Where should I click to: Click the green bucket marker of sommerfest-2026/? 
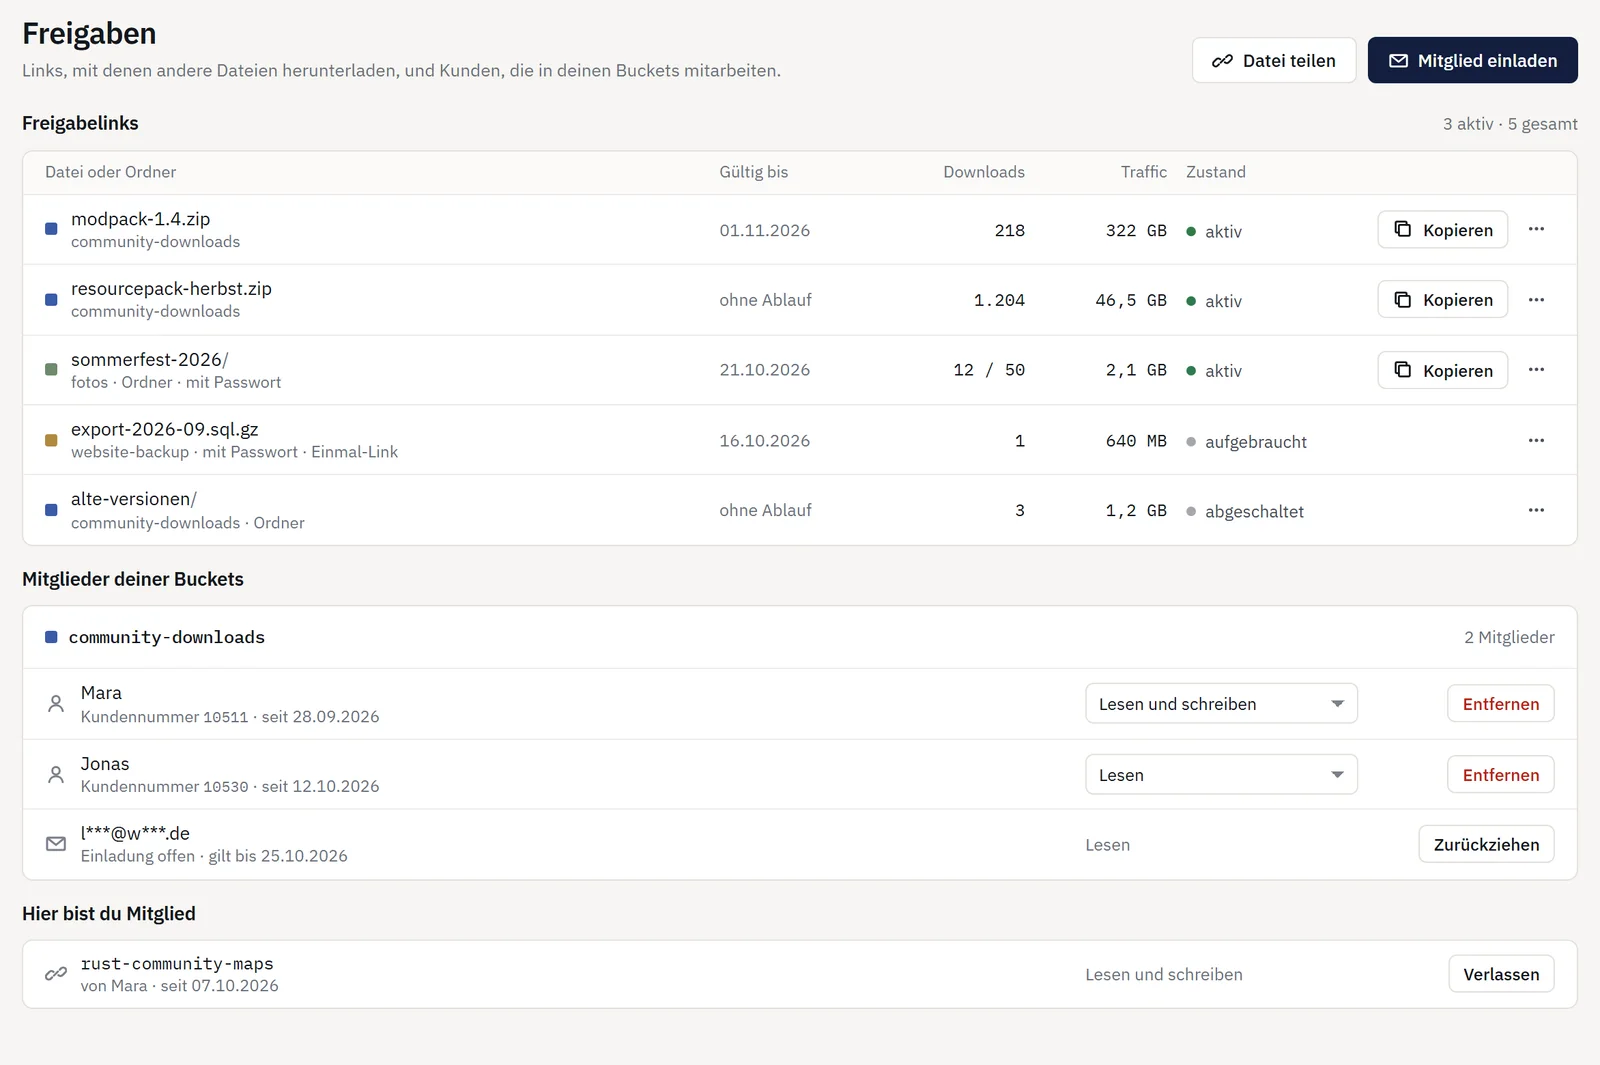pos(51,370)
